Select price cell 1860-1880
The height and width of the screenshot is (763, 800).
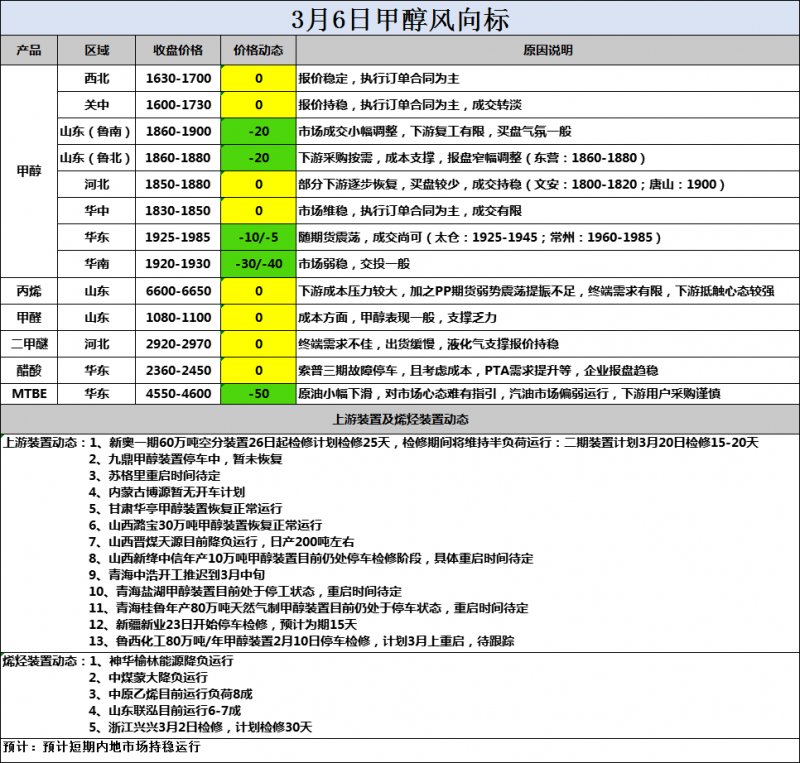(x=178, y=158)
